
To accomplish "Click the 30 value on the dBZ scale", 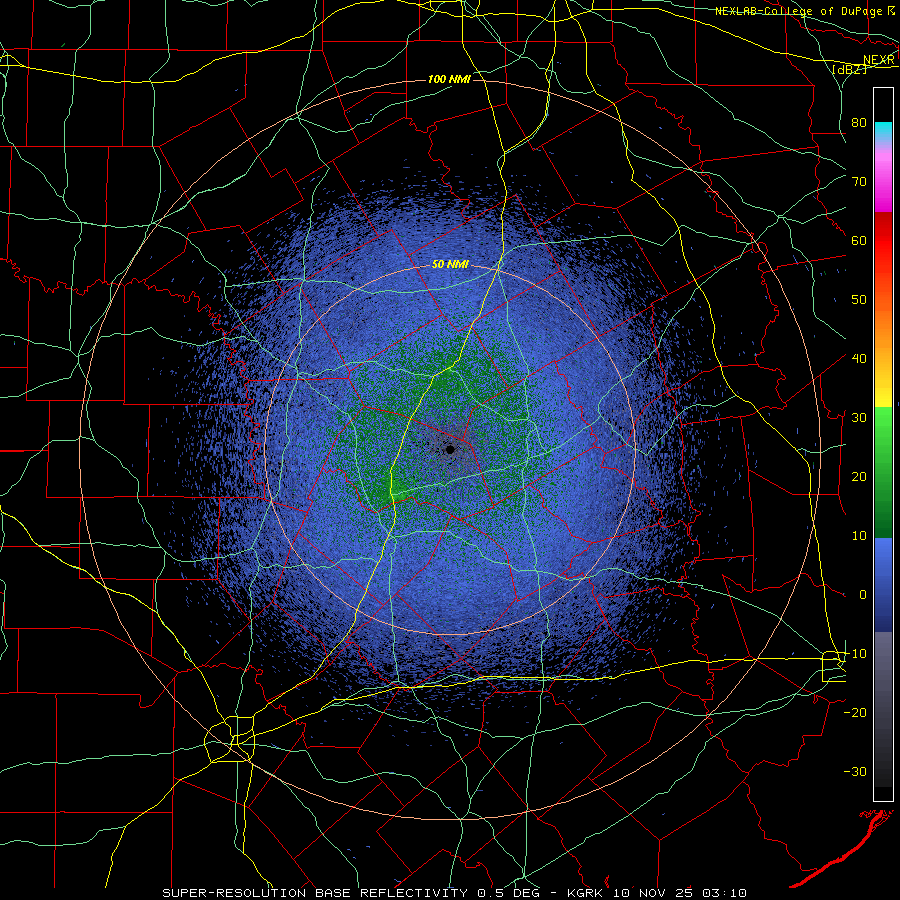I will click(859, 417).
